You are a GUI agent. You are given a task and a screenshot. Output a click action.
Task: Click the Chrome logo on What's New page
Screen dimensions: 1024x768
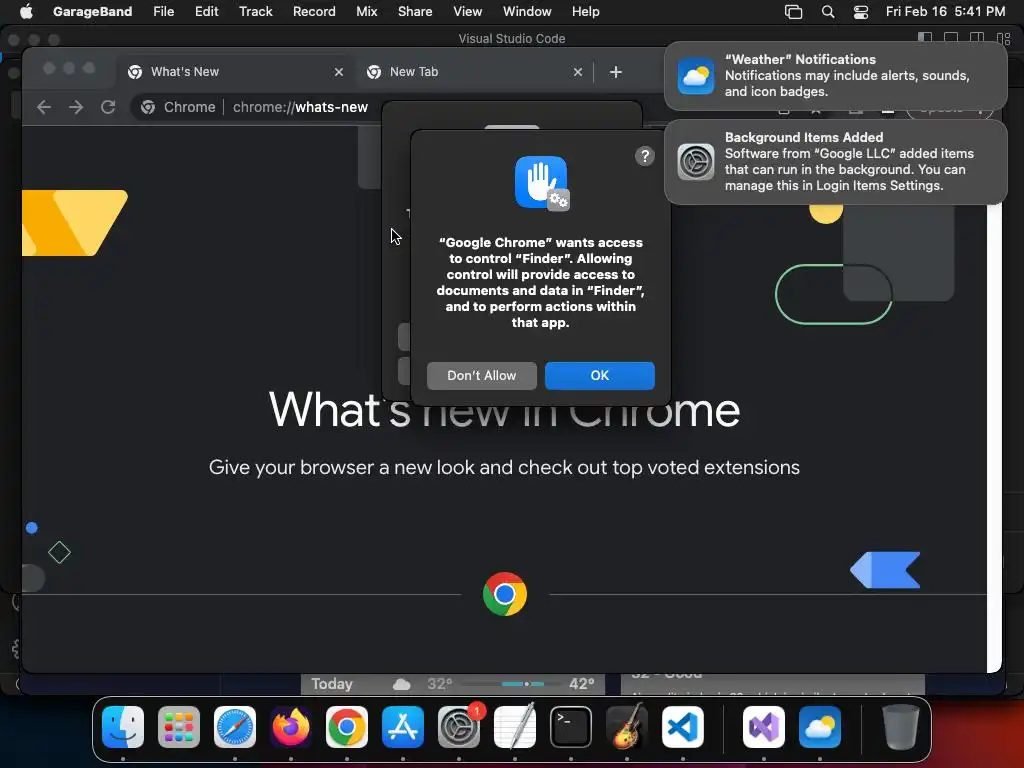505,594
